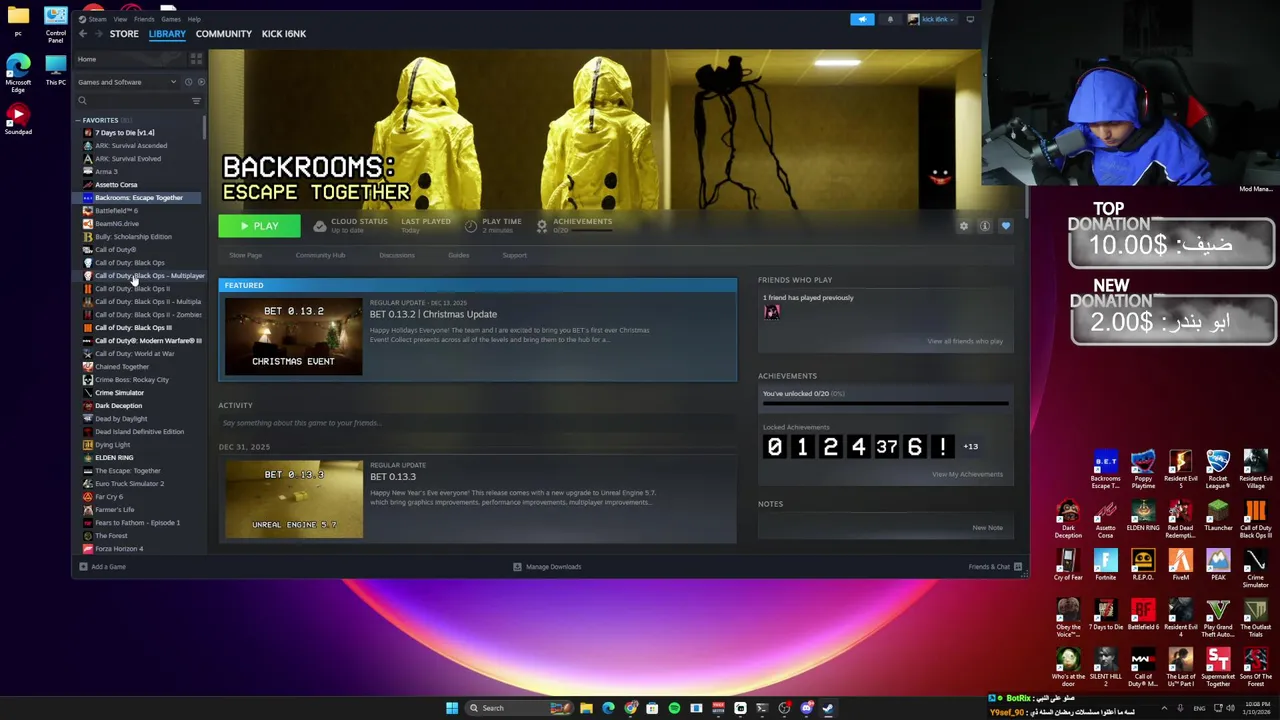
Task: Toggle favorite heart icon for Backrooms
Action: [1006, 226]
